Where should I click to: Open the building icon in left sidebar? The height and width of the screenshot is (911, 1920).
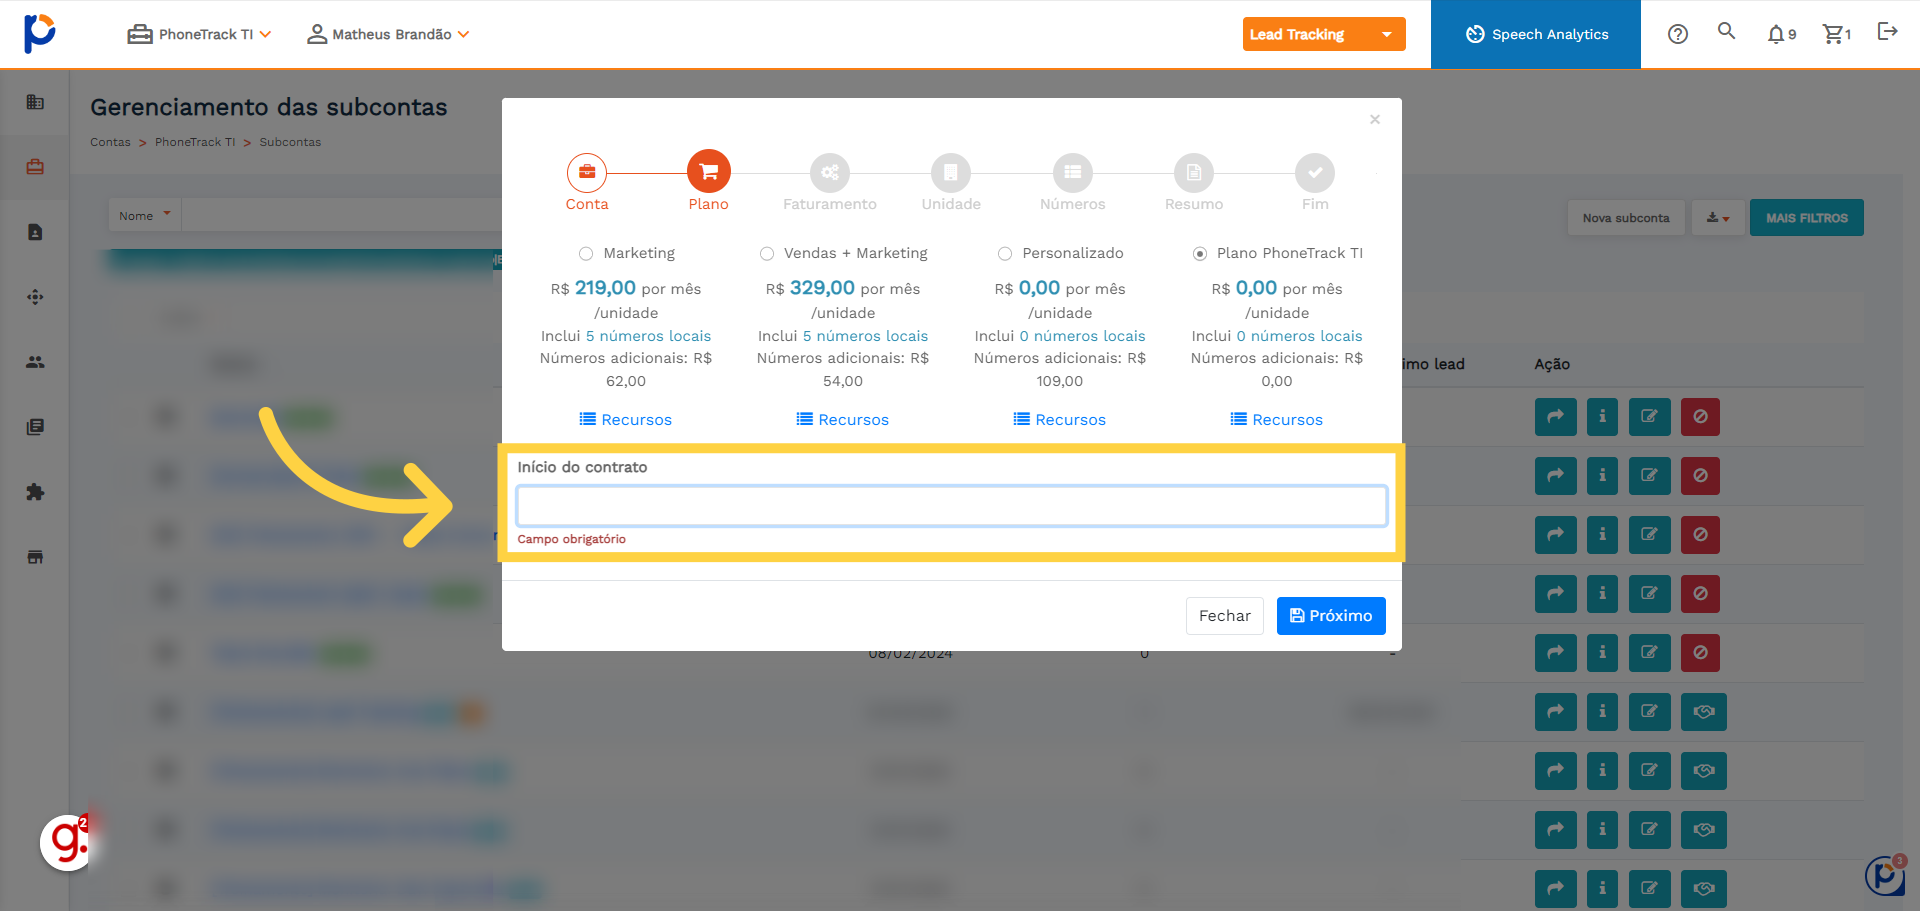coord(35,102)
